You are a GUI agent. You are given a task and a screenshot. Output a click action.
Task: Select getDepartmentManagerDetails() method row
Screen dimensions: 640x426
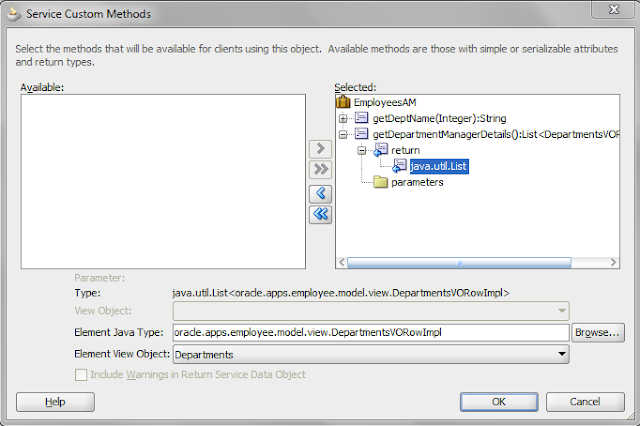click(x=496, y=134)
